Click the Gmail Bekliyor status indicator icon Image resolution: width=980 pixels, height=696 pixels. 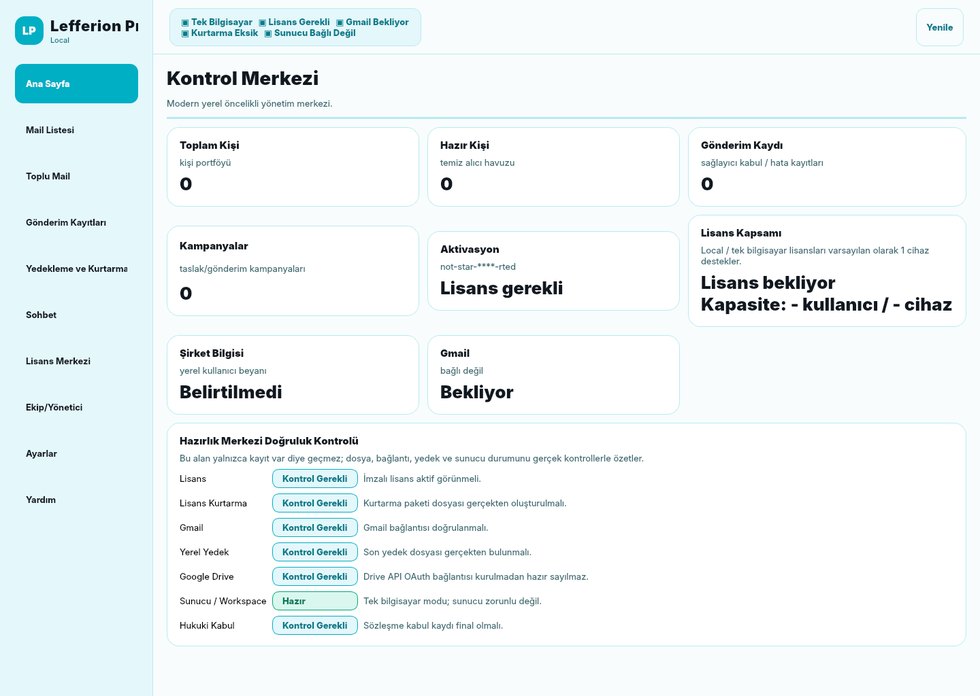pyautogui.click(x=340, y=22)
